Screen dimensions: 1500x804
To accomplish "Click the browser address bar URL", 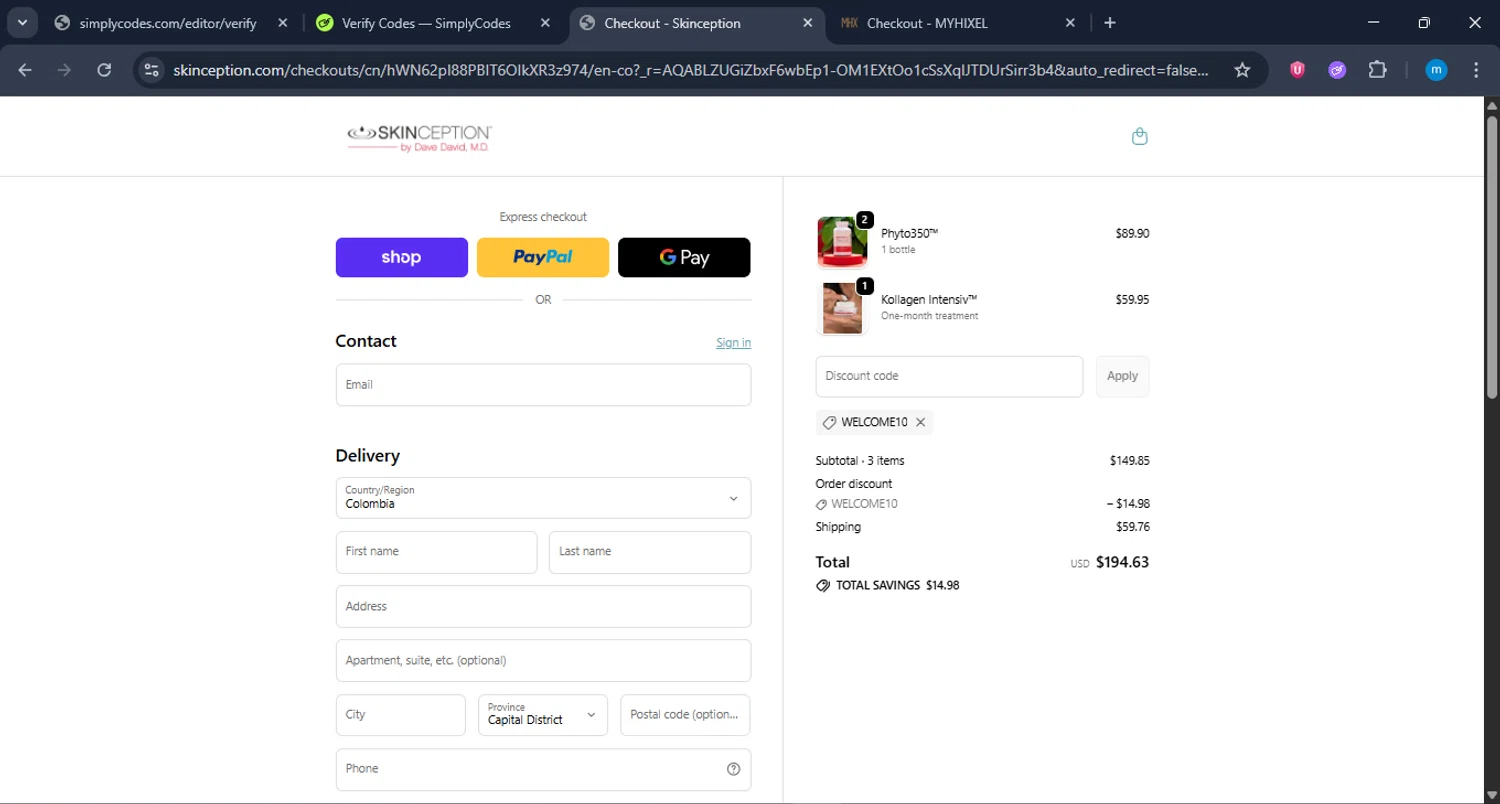I will tap(690, 70).
